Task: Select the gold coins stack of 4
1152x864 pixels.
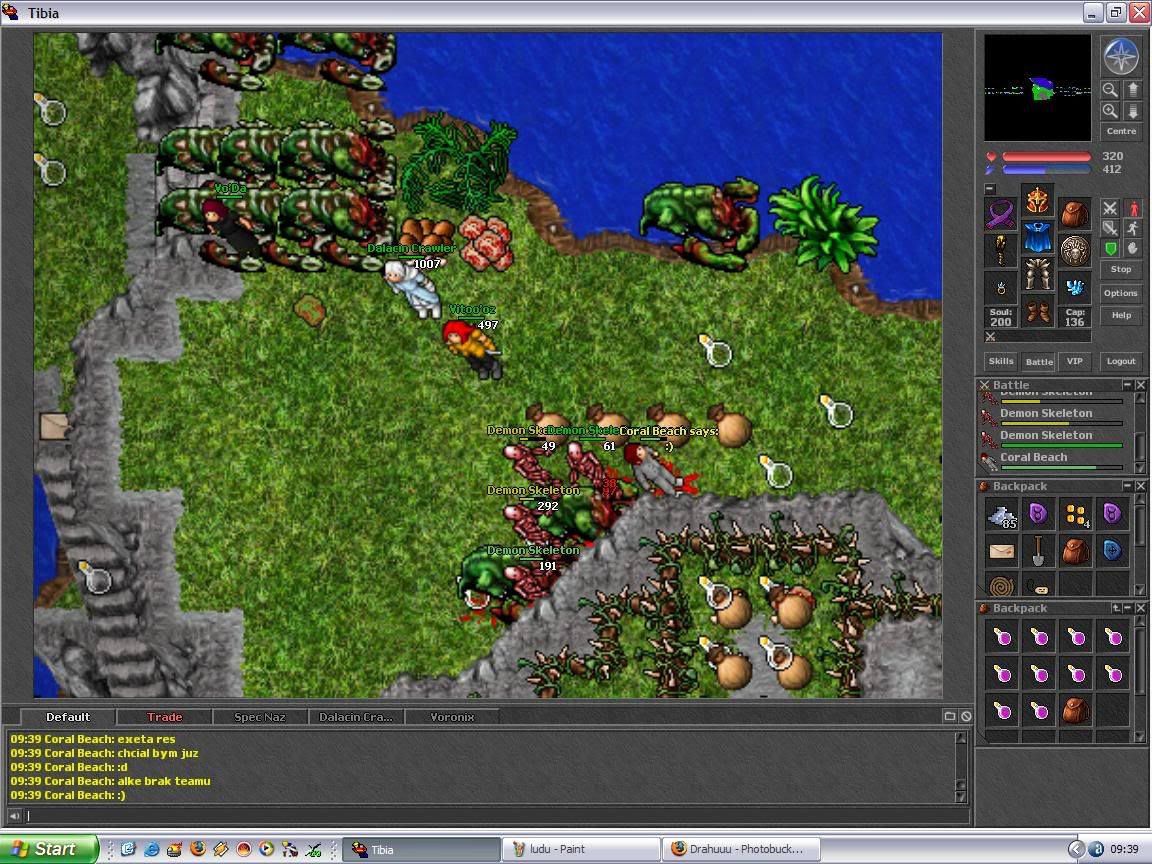Action: [1076, 514]
